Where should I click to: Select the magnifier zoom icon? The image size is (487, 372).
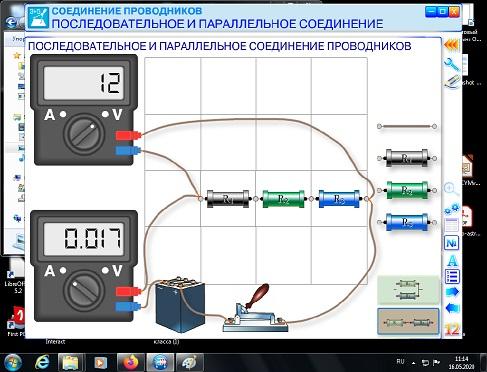coord(451,189)
